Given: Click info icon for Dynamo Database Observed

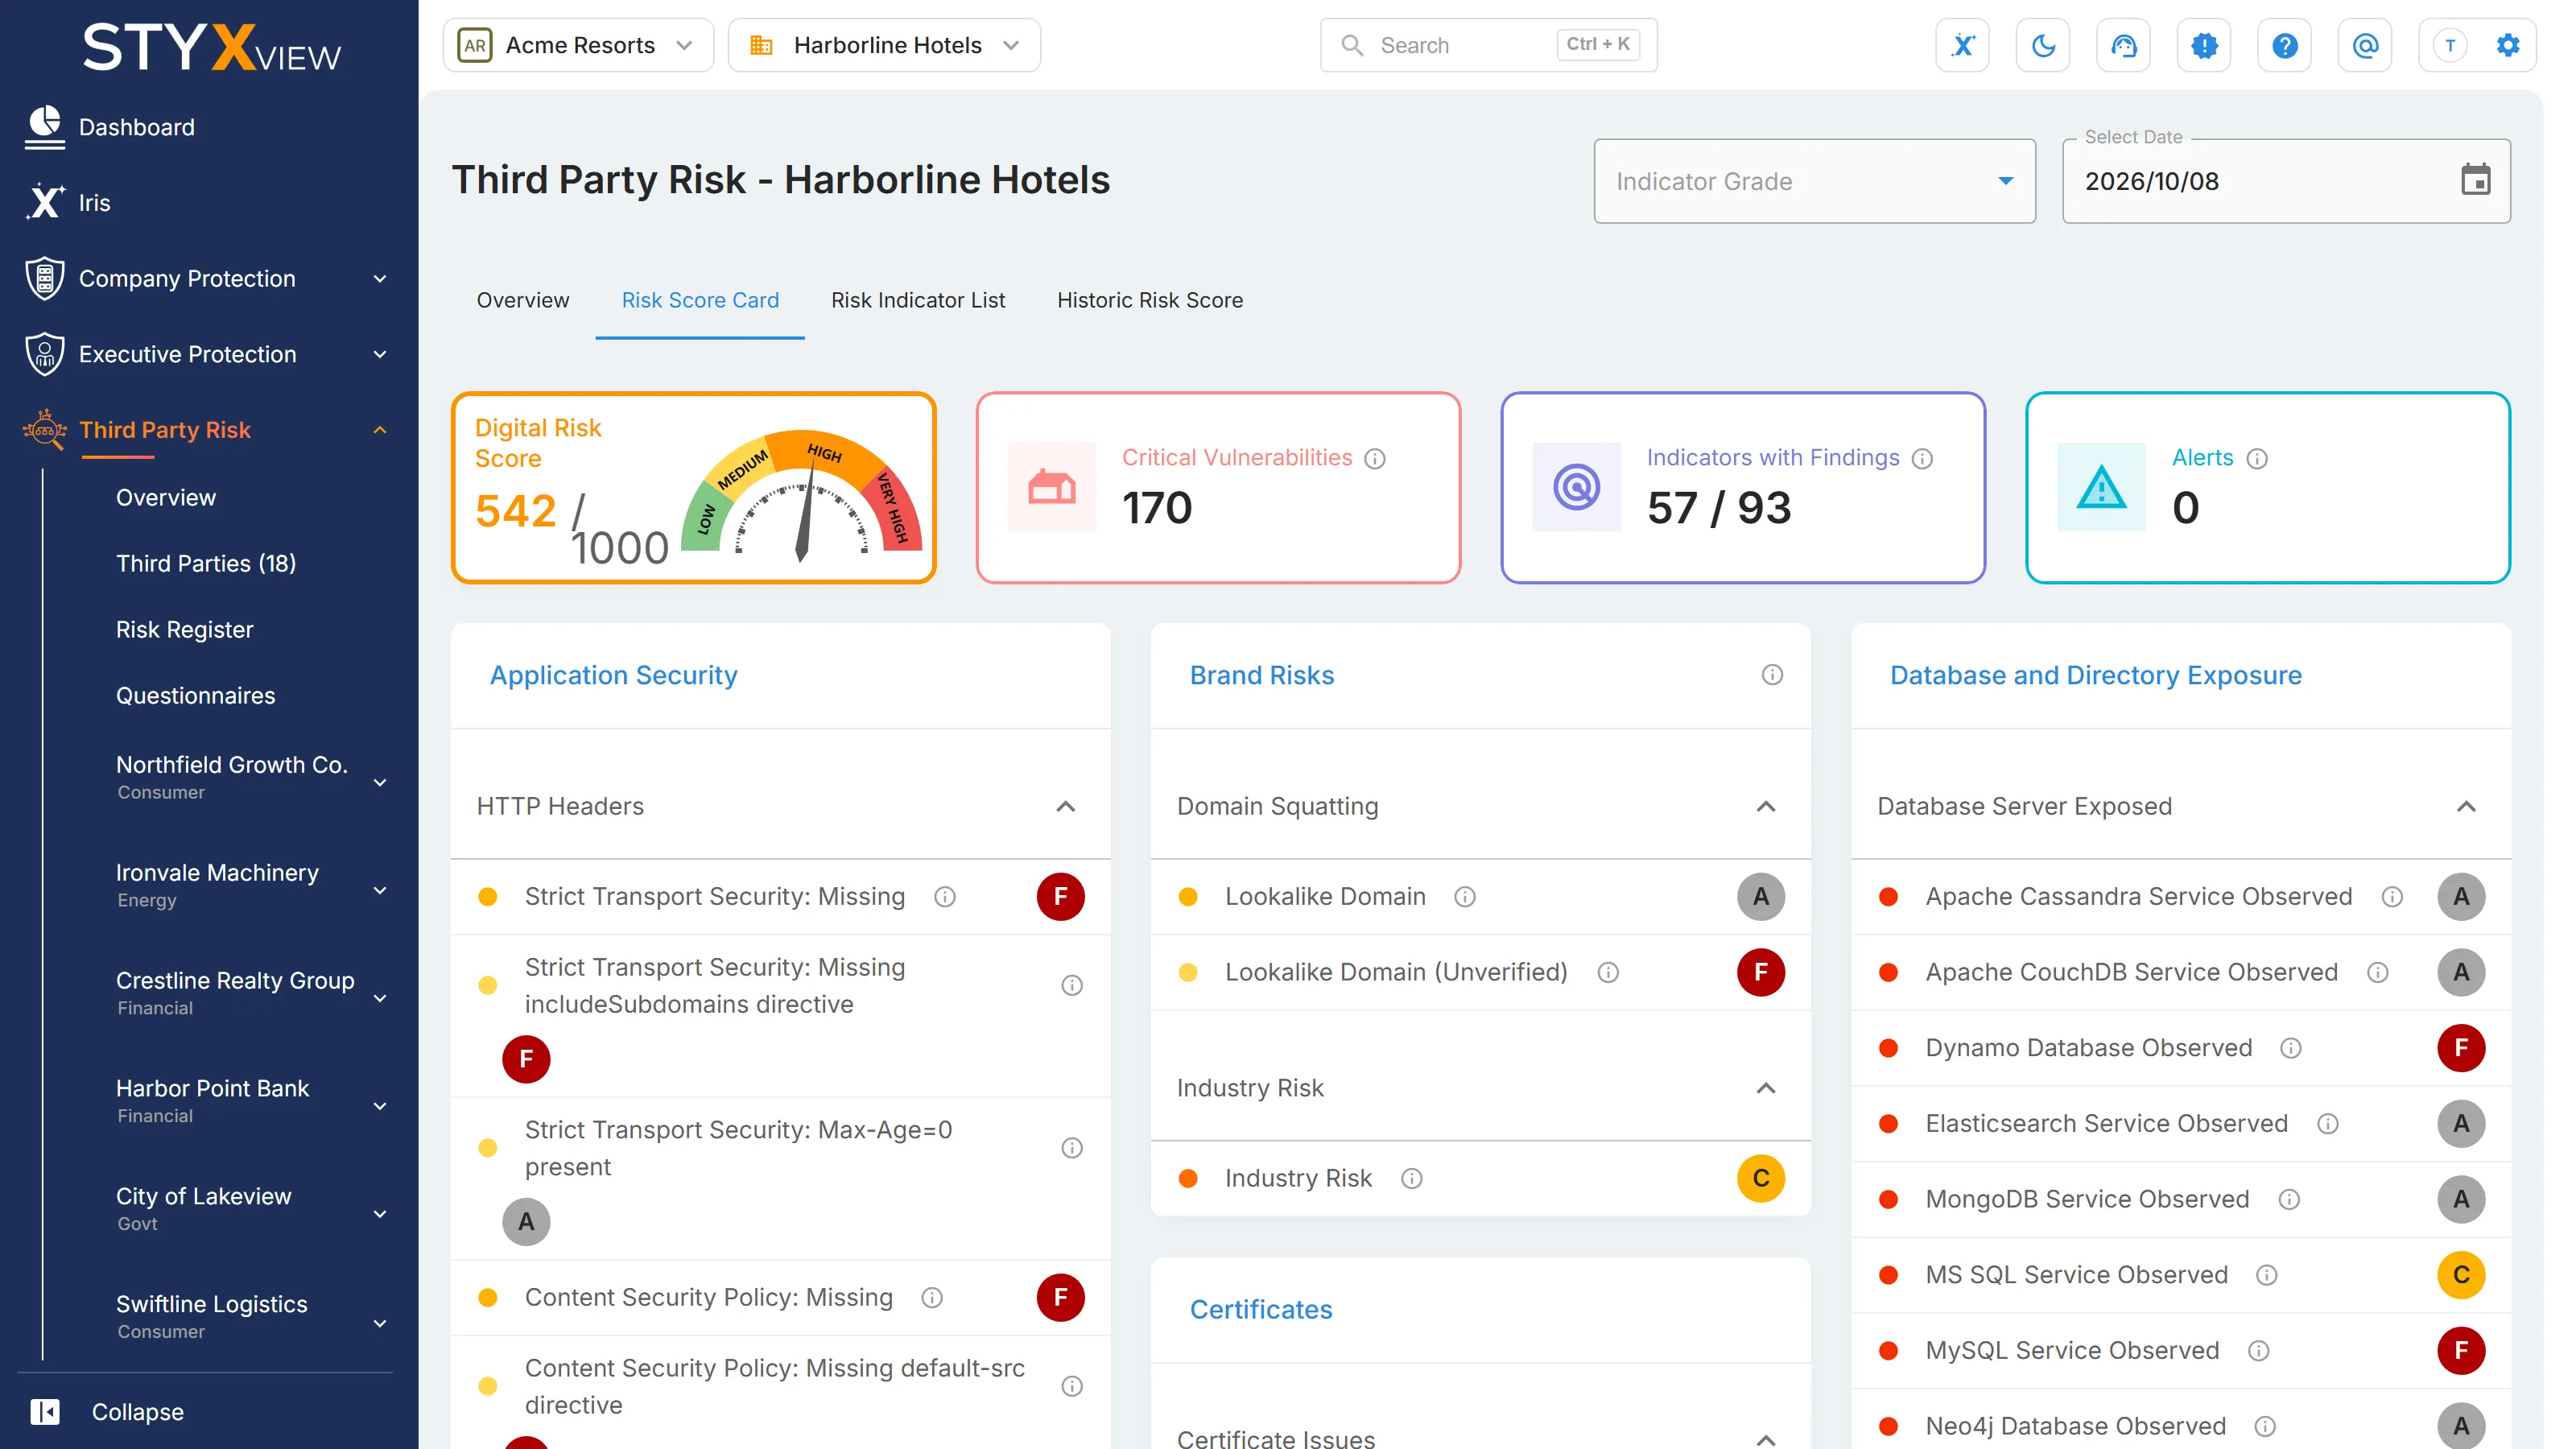Looking at the screenshot, I should [2291, 1047].
